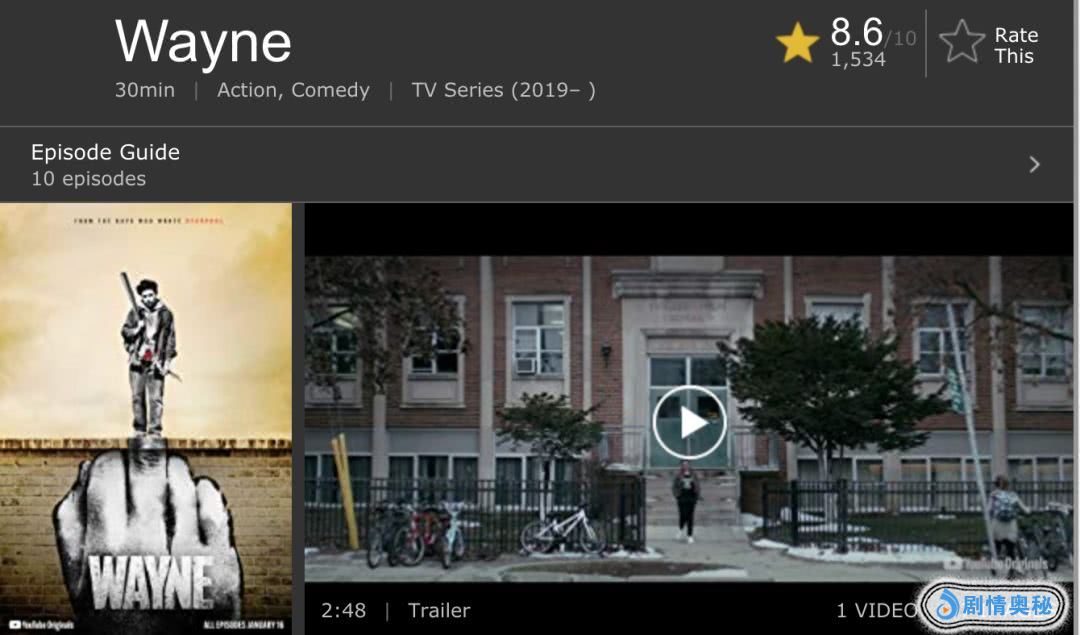Viewport: 1080px width, 635px height.
Task: Select the Comedy genre link
Action: coord(331,90)
